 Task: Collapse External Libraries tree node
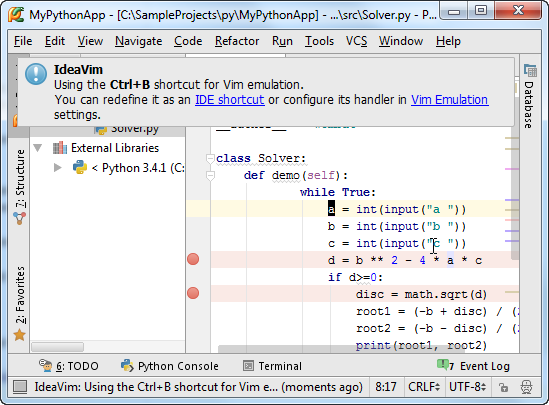pos(37,148)
